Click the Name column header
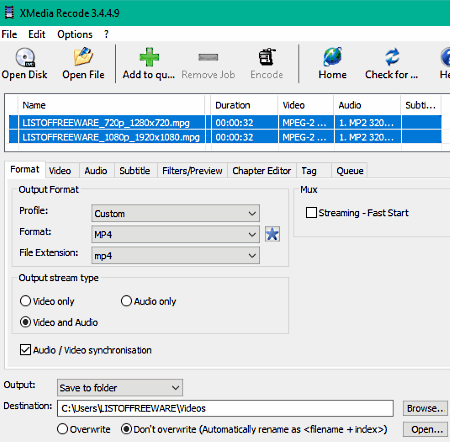Image resolution: width=450 pixels, height=442 pixels. click(112, 105)
